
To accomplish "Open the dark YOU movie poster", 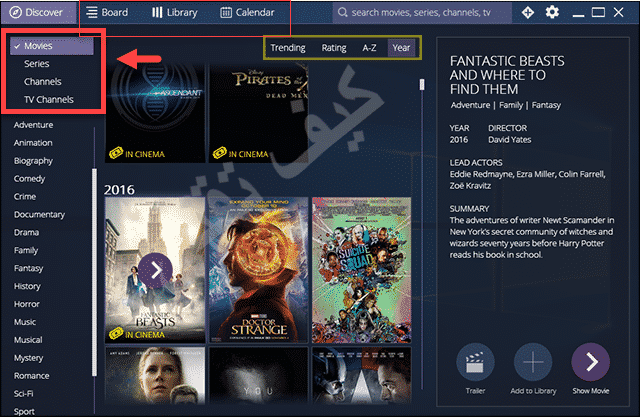I will [258, 375].
